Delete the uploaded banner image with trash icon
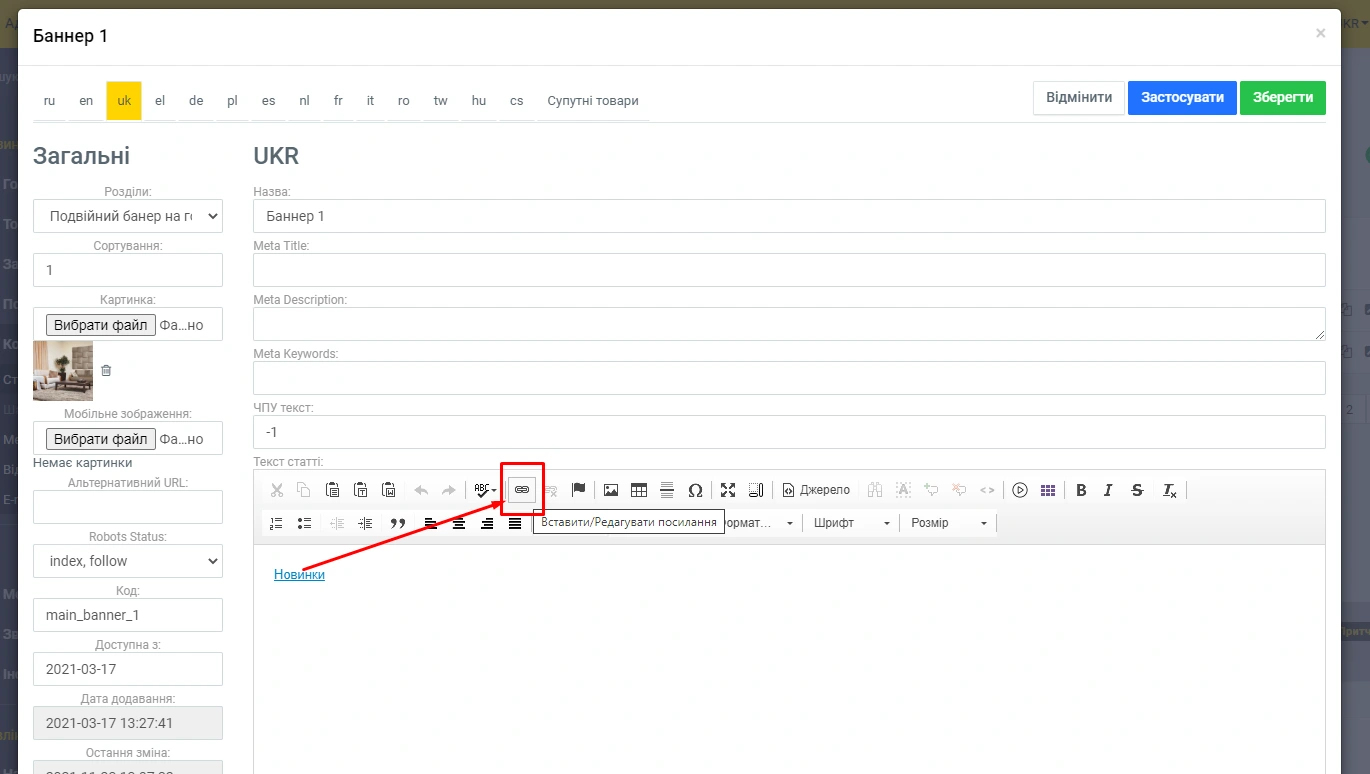This screenshot has width=1370, height=774. 107,370
